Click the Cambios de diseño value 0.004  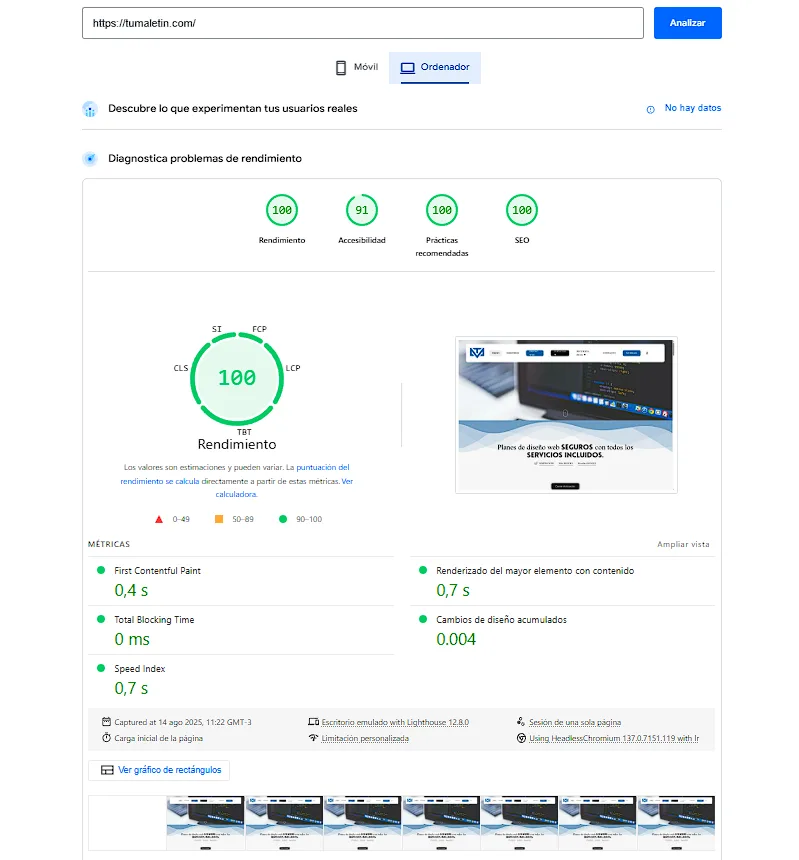pyautogui.click(x=456, y=640)
